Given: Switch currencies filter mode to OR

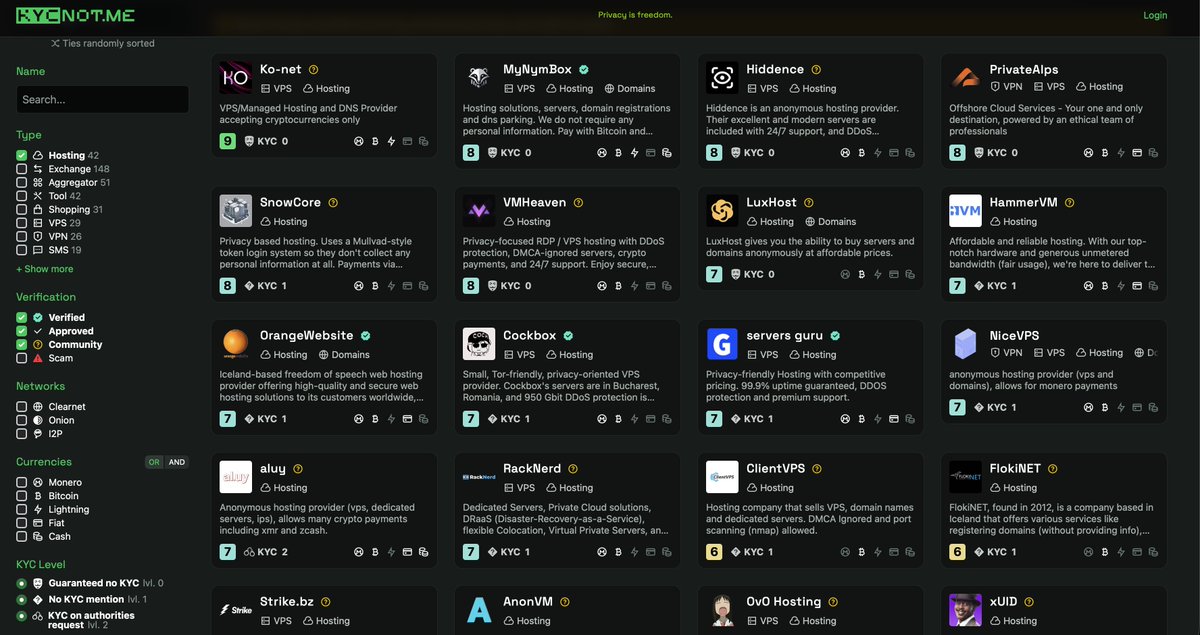Looking at the screenshot, I should [155, 462].
